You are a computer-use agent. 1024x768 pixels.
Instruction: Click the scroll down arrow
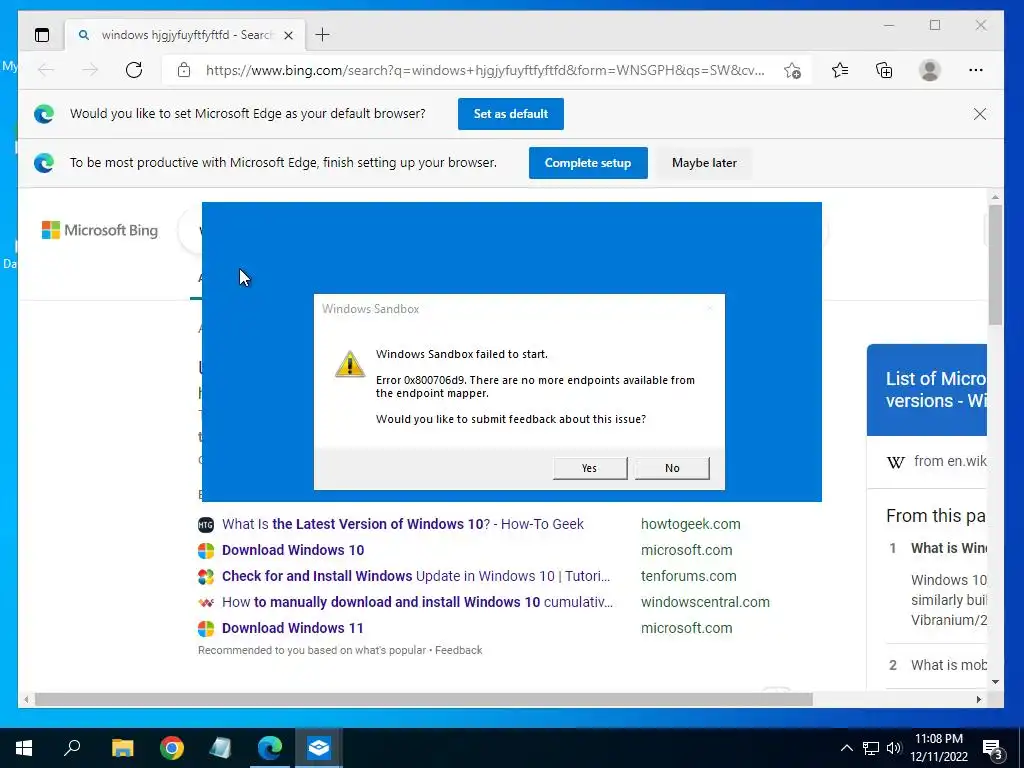(x=995, y=682)
